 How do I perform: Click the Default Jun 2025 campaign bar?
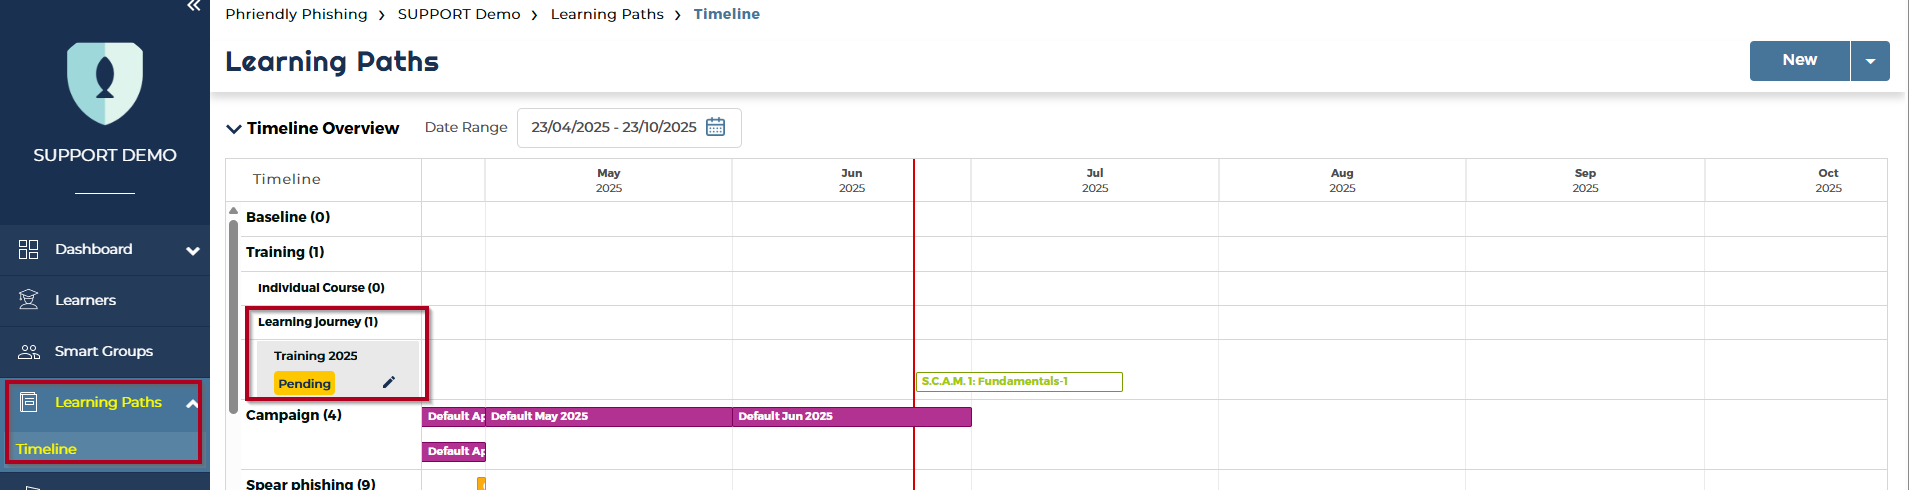[851, 416]
